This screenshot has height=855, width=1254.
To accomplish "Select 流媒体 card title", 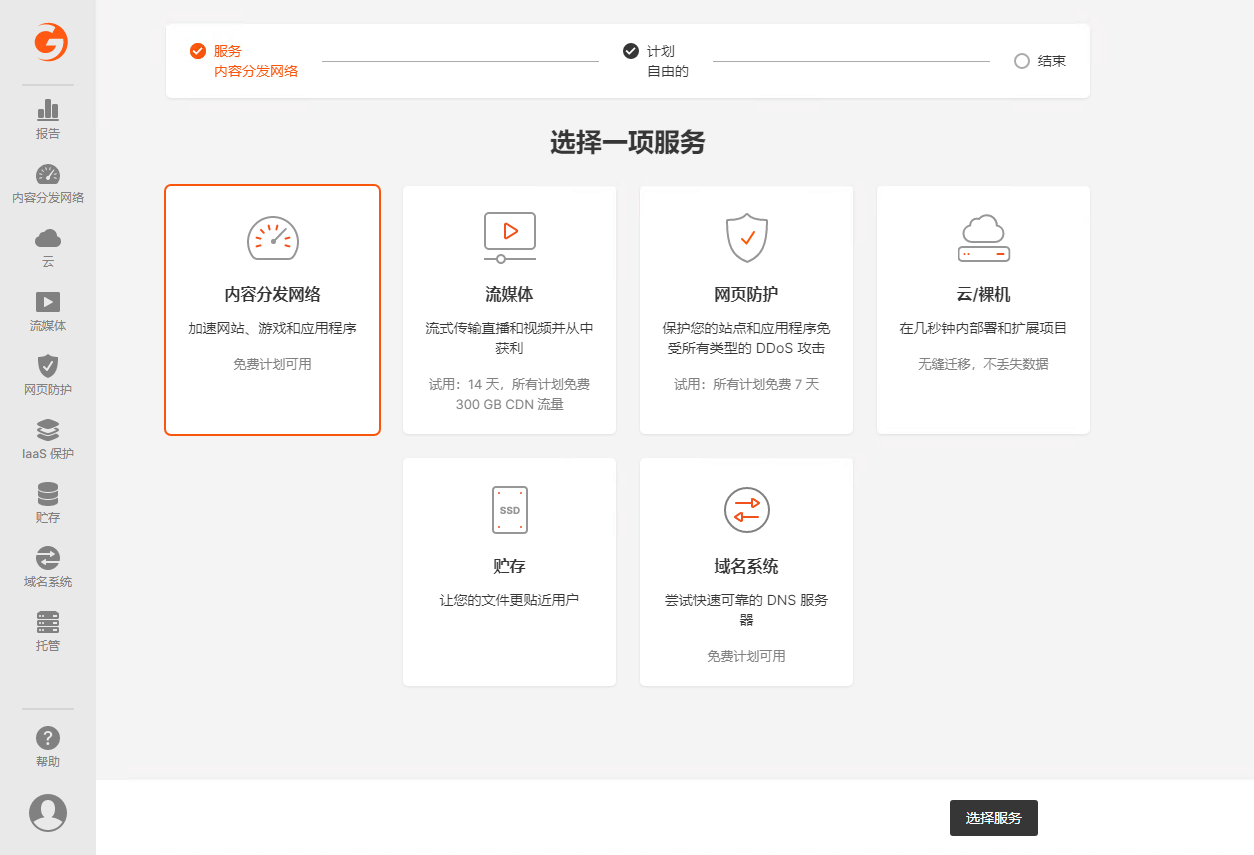I will point(510,295).
